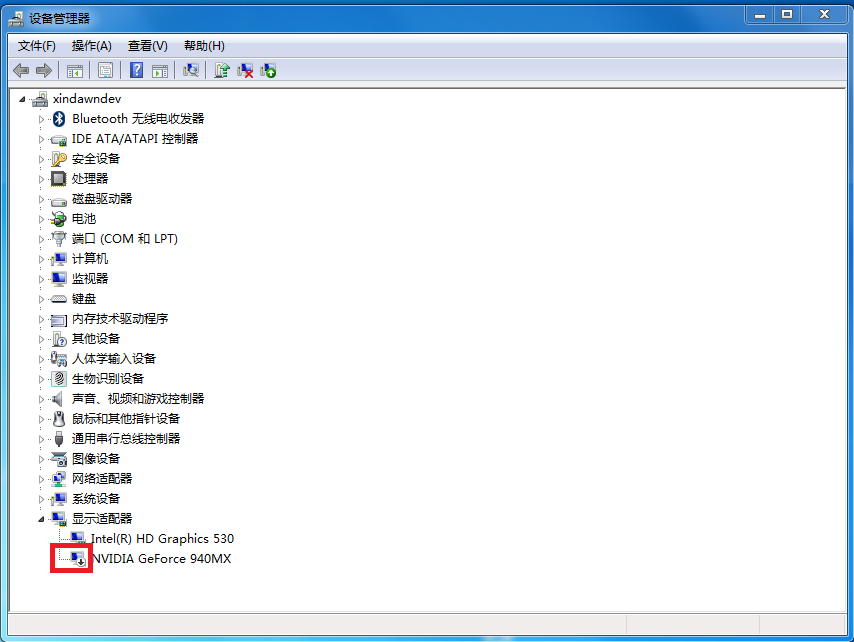Screen dimensions: 854x642
Task: Select the 磁盘驱动器 tree item
Action: click(x=102, y=199)
